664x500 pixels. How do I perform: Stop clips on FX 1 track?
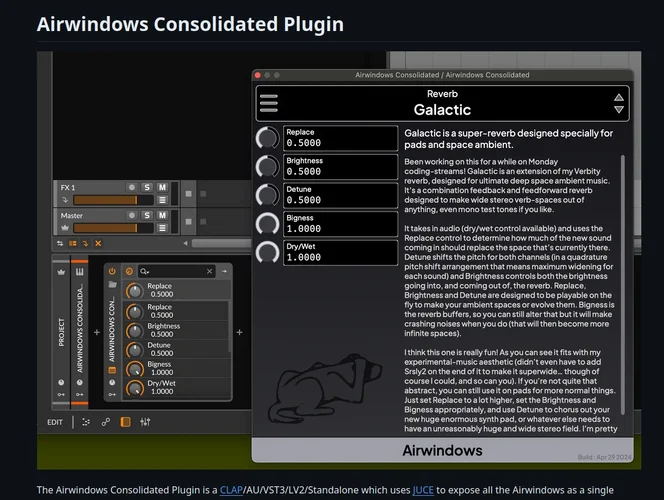[x=189, y=193]
